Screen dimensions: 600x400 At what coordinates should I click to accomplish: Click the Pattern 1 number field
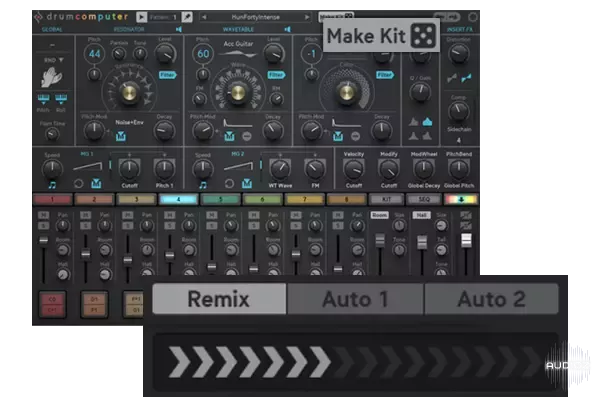coord(163,17)
